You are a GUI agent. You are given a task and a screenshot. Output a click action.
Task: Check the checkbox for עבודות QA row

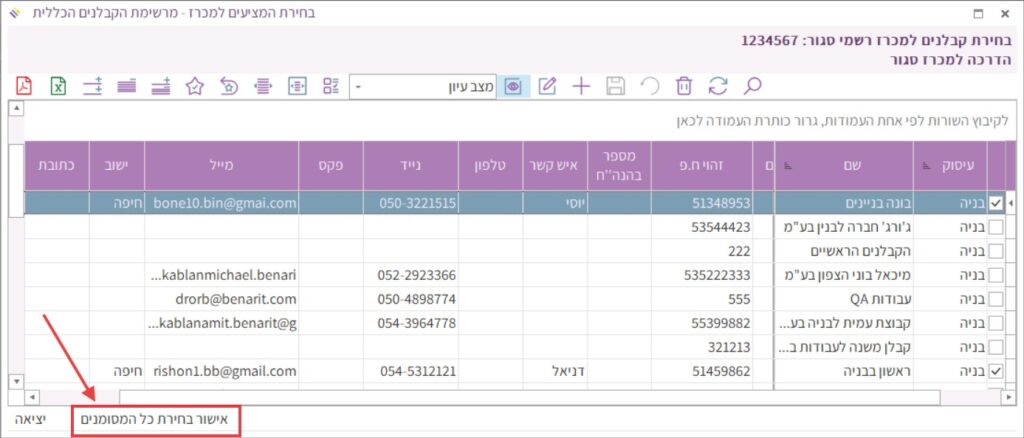coord(996,299)
